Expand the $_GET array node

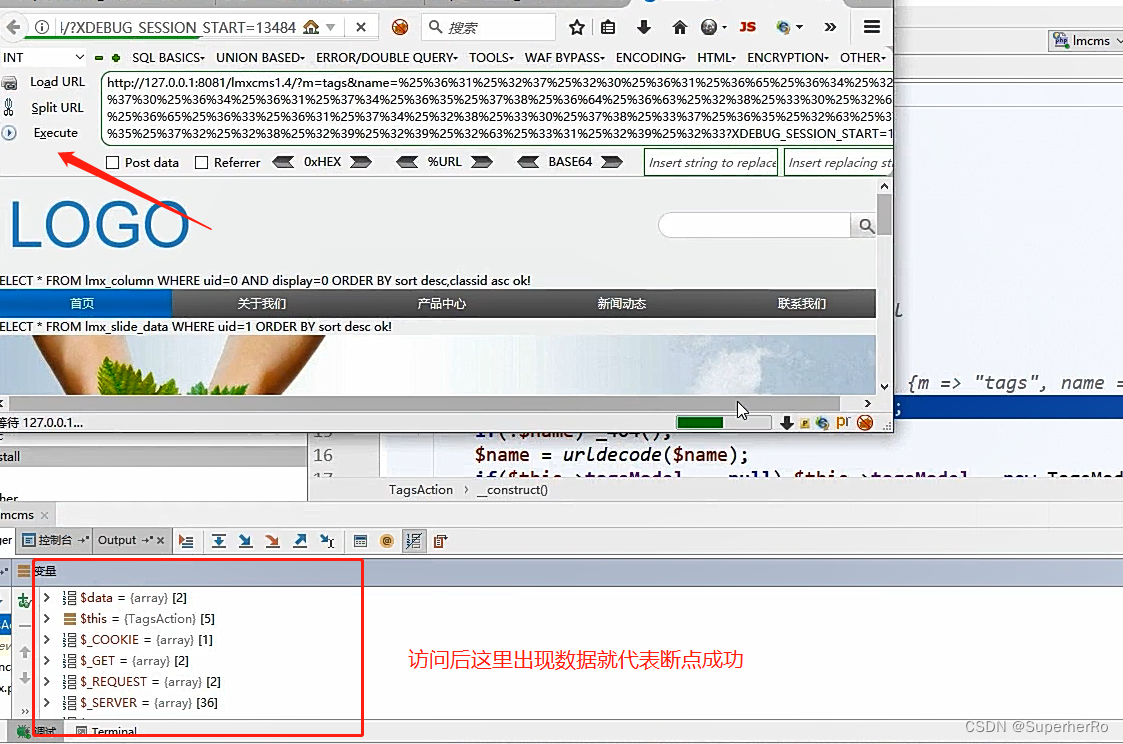click(47, 660)
